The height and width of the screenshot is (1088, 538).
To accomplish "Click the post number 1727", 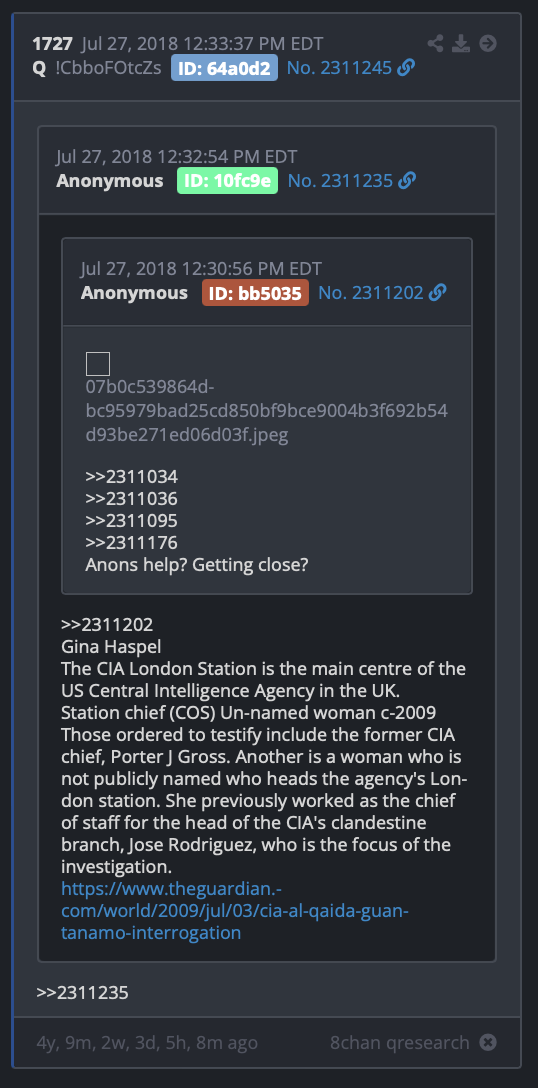I will [x=52, y=44].
